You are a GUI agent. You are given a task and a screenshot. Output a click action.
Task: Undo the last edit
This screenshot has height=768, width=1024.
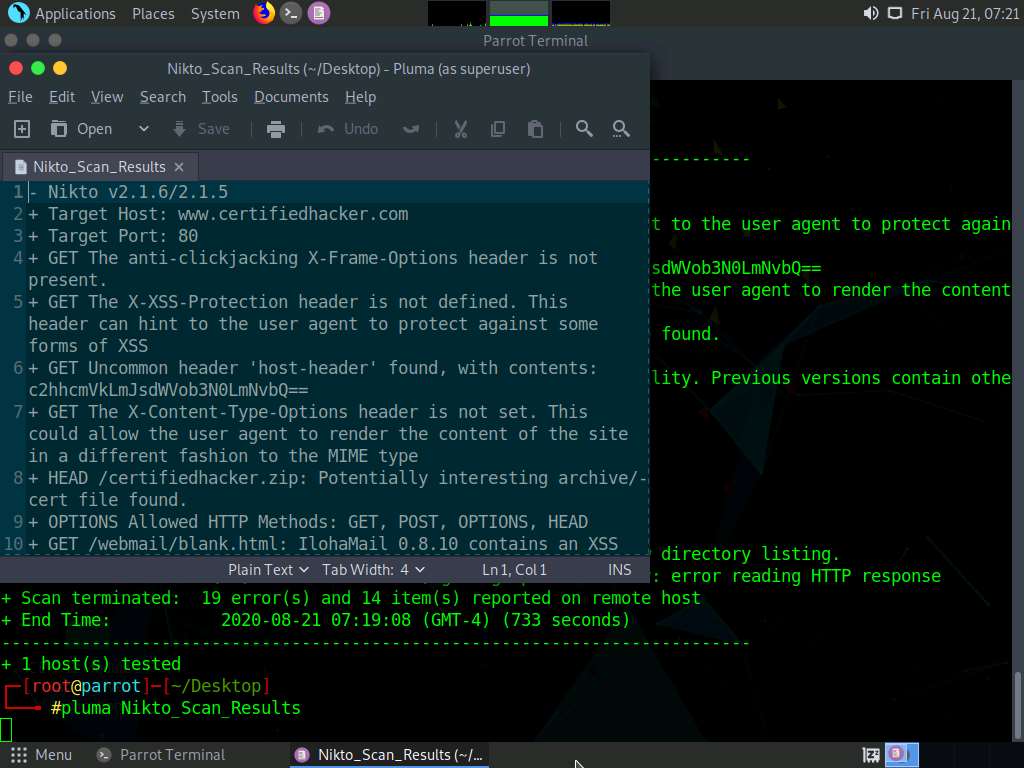[348, 129]
